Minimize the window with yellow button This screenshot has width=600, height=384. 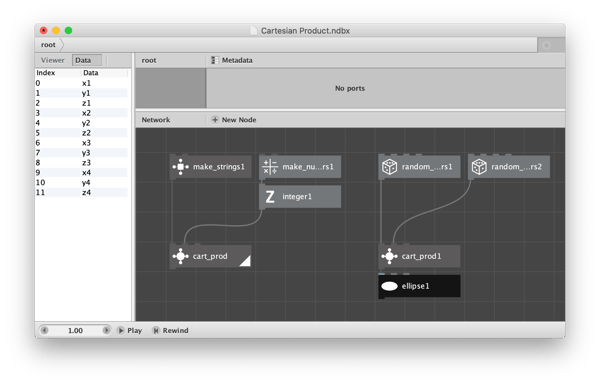click(56, 31)
